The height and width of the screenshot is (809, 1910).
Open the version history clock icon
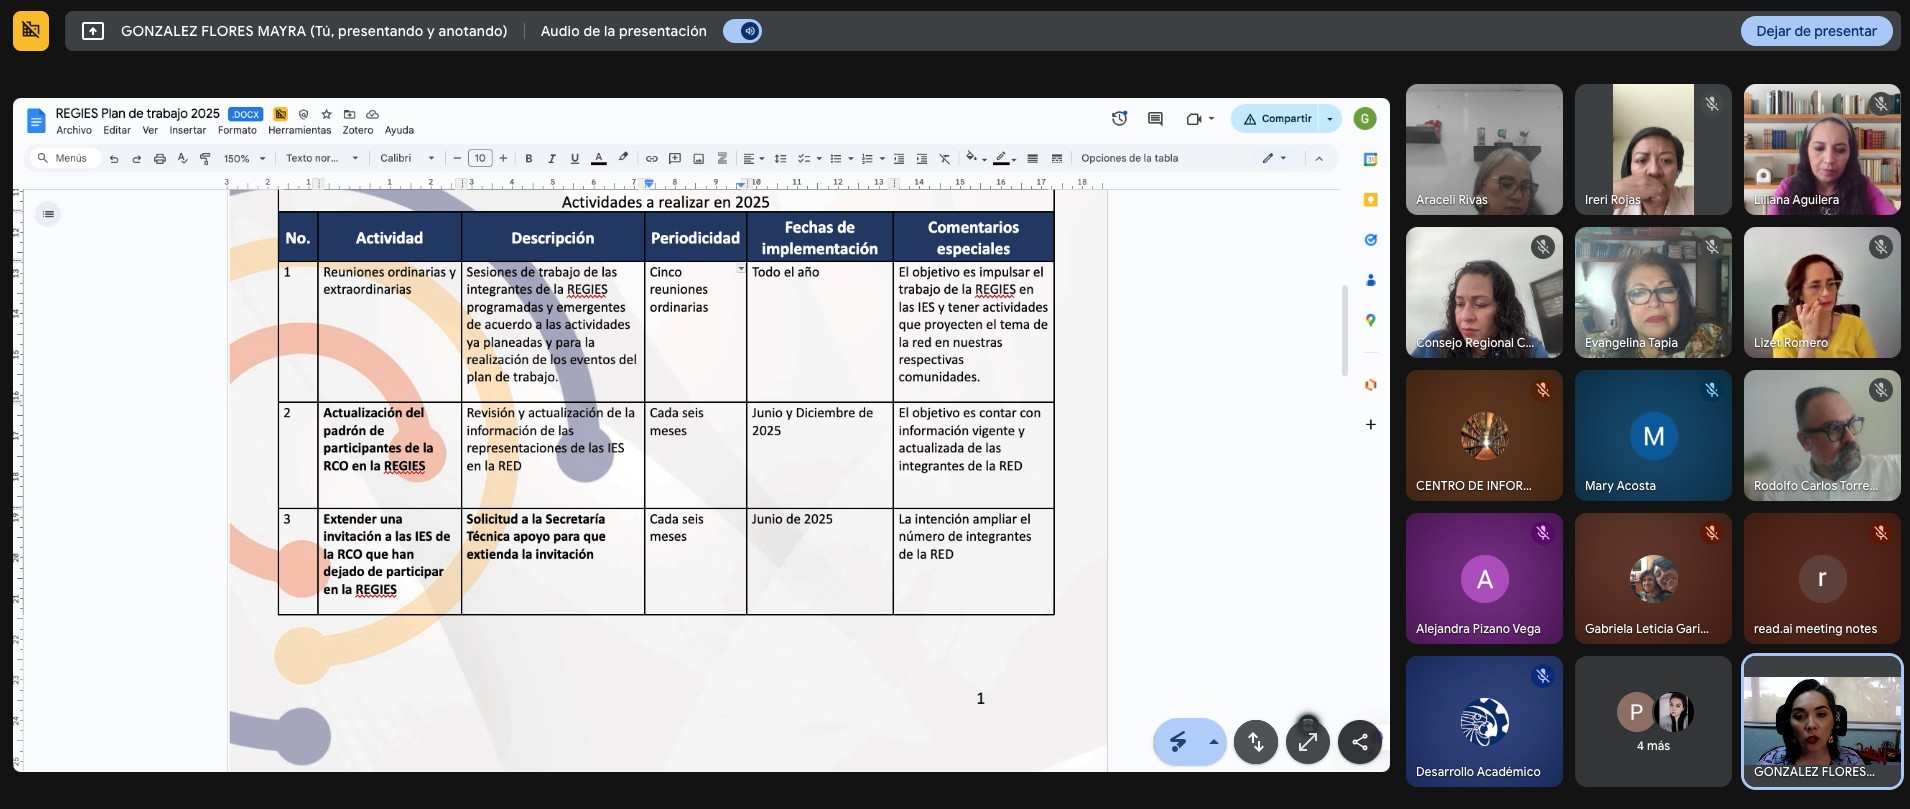point(1119,119)
